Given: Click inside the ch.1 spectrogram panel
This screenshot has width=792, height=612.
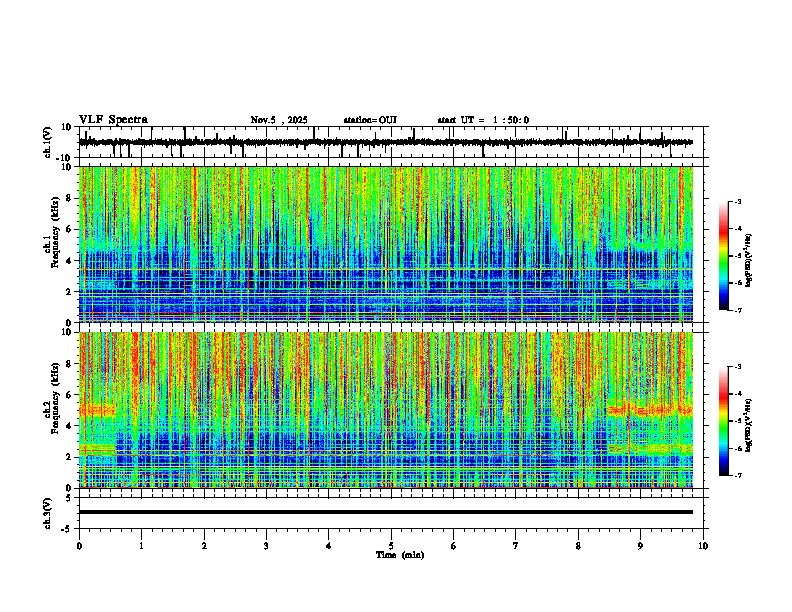Looking at the screenshot, I should (386, 244).
